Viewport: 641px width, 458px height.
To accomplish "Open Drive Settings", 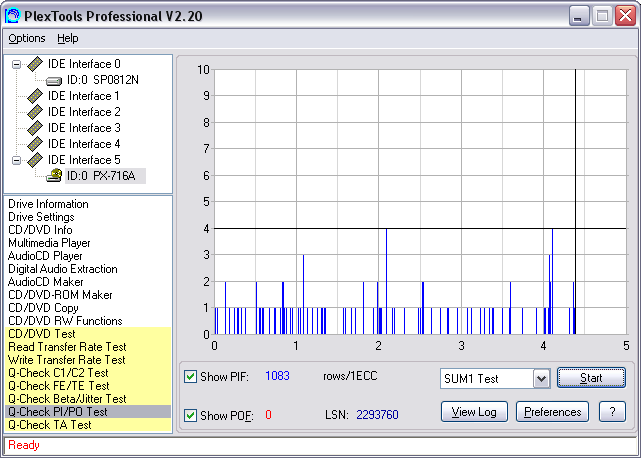I will 41,217.
